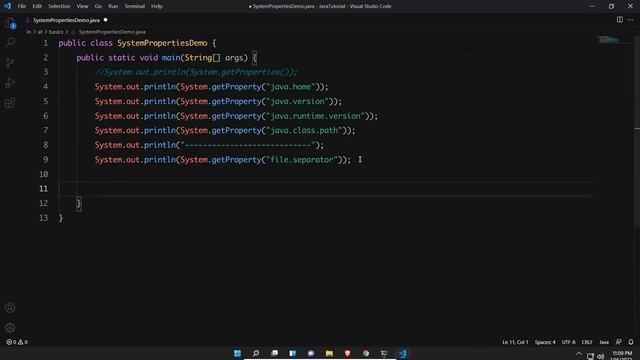Image resolution: width=640 pixels, height=360 pixels.
Task: Open File Explorer on taskbar
Action: click(x=329, y=353)
